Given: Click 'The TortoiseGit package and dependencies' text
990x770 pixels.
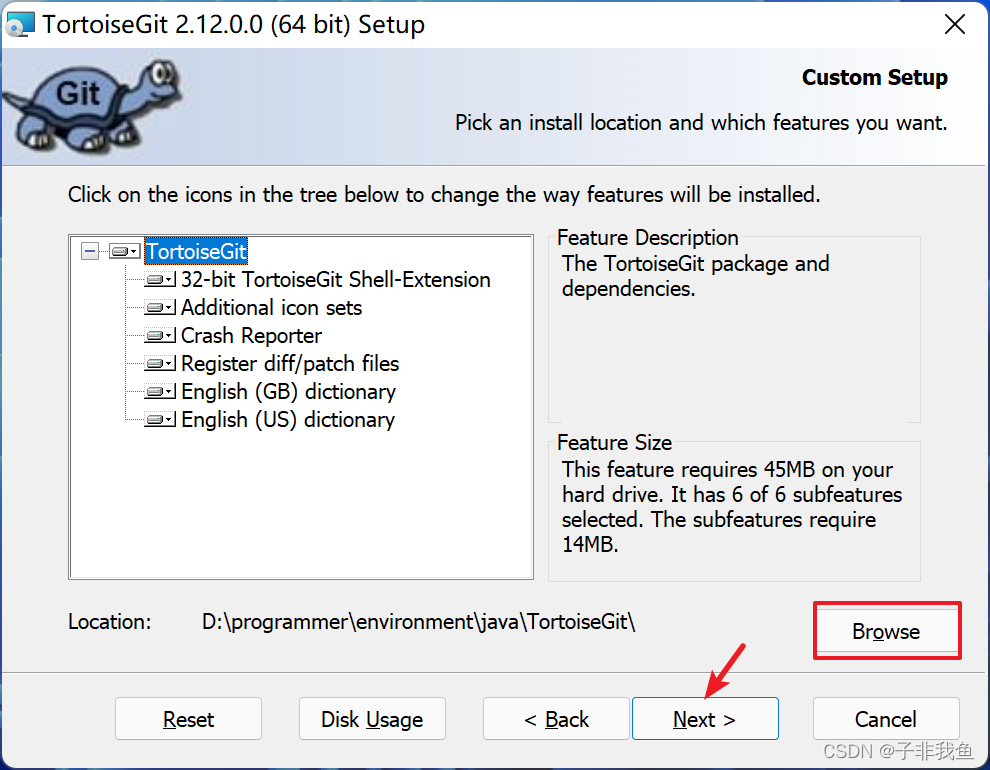Looking at the screenshot, I should 695,276.
